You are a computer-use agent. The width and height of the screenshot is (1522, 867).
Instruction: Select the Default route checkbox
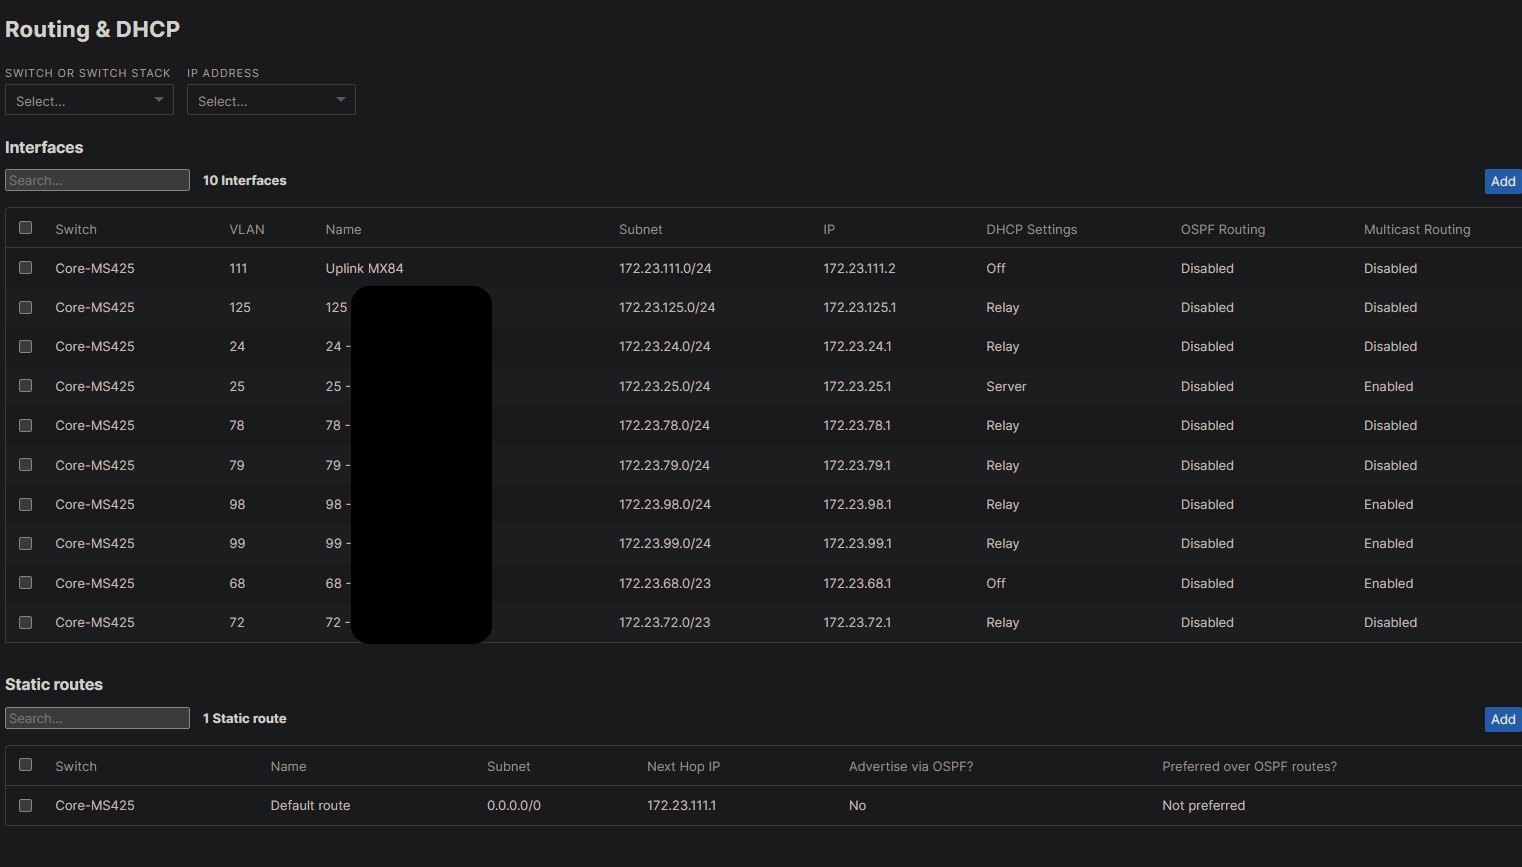pos(25,805)
